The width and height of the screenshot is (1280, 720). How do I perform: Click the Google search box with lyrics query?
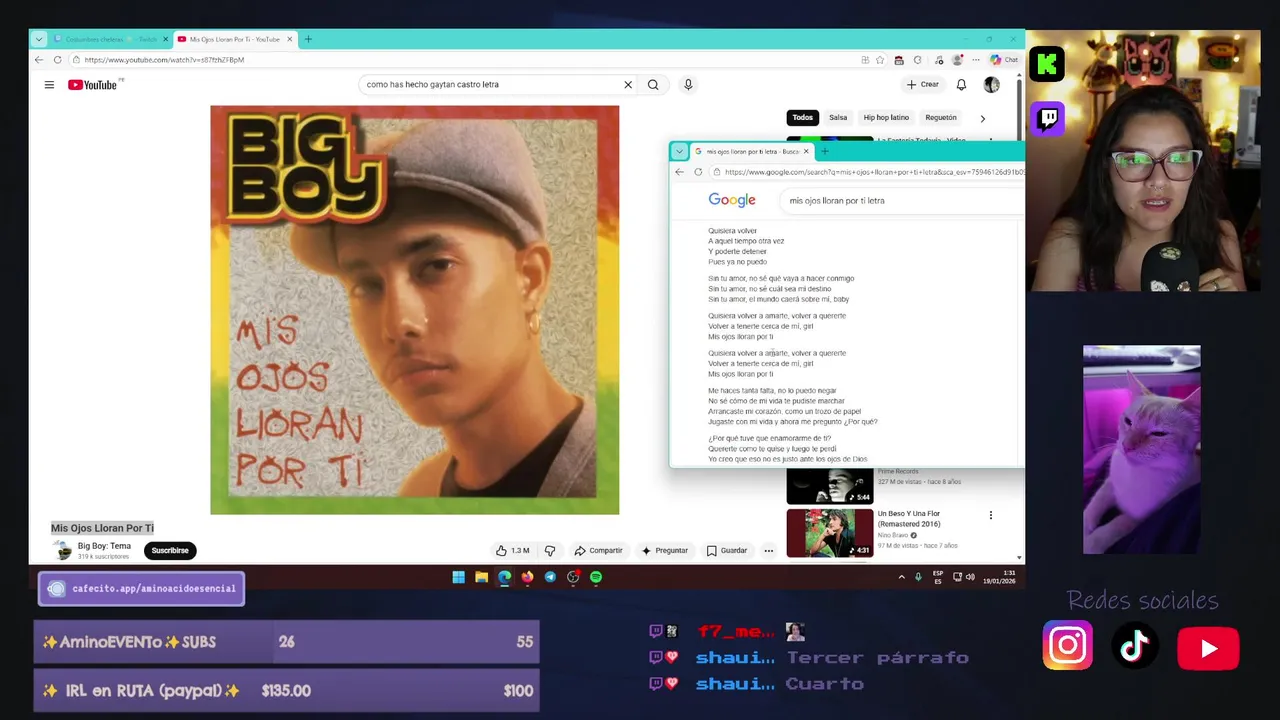[900, 200]
